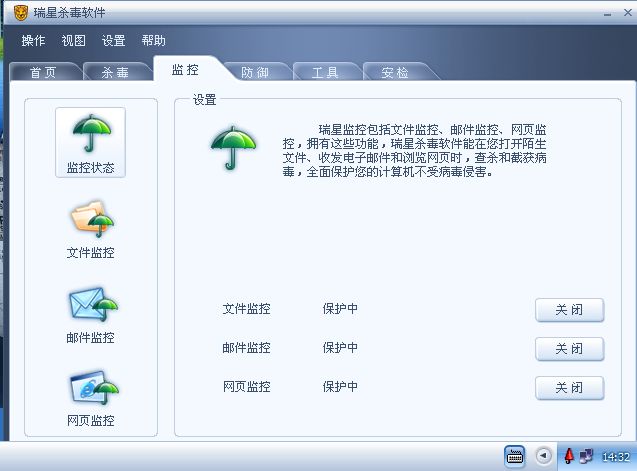Click the network computers tray icon
The width and height of the screenshot is (637, 471).
tap(586, 456)
